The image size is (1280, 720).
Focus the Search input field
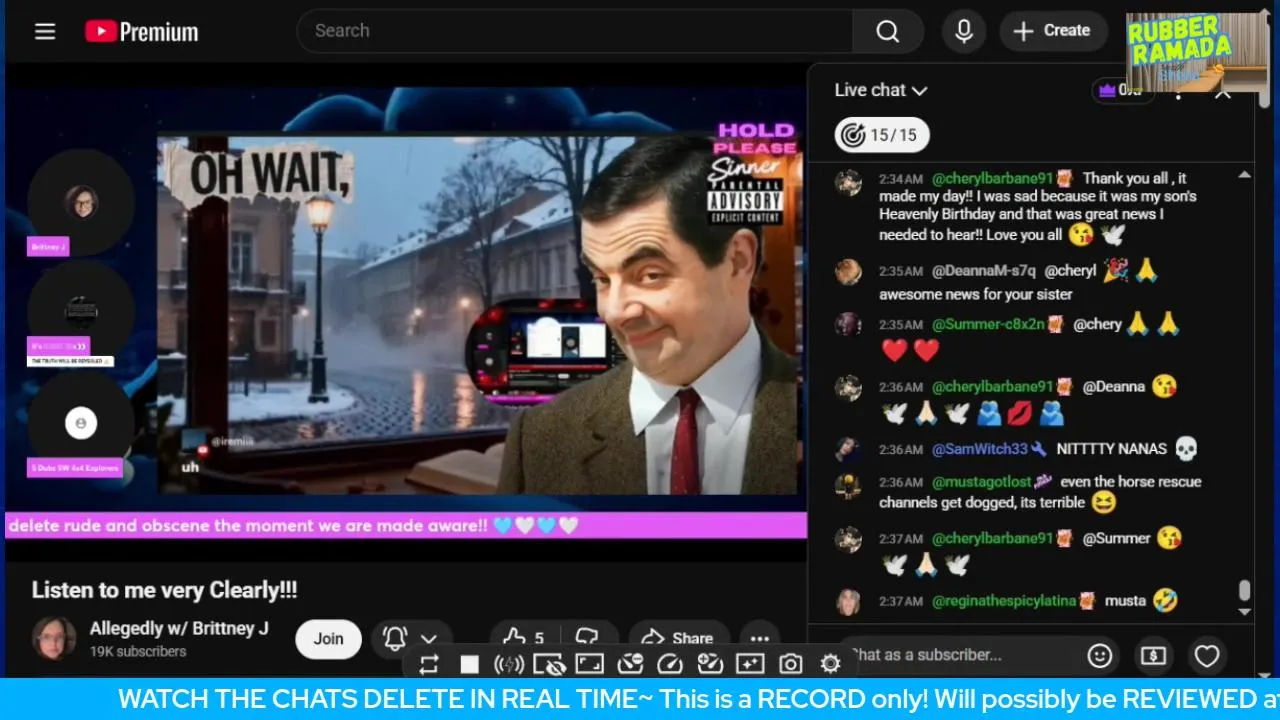575,31
